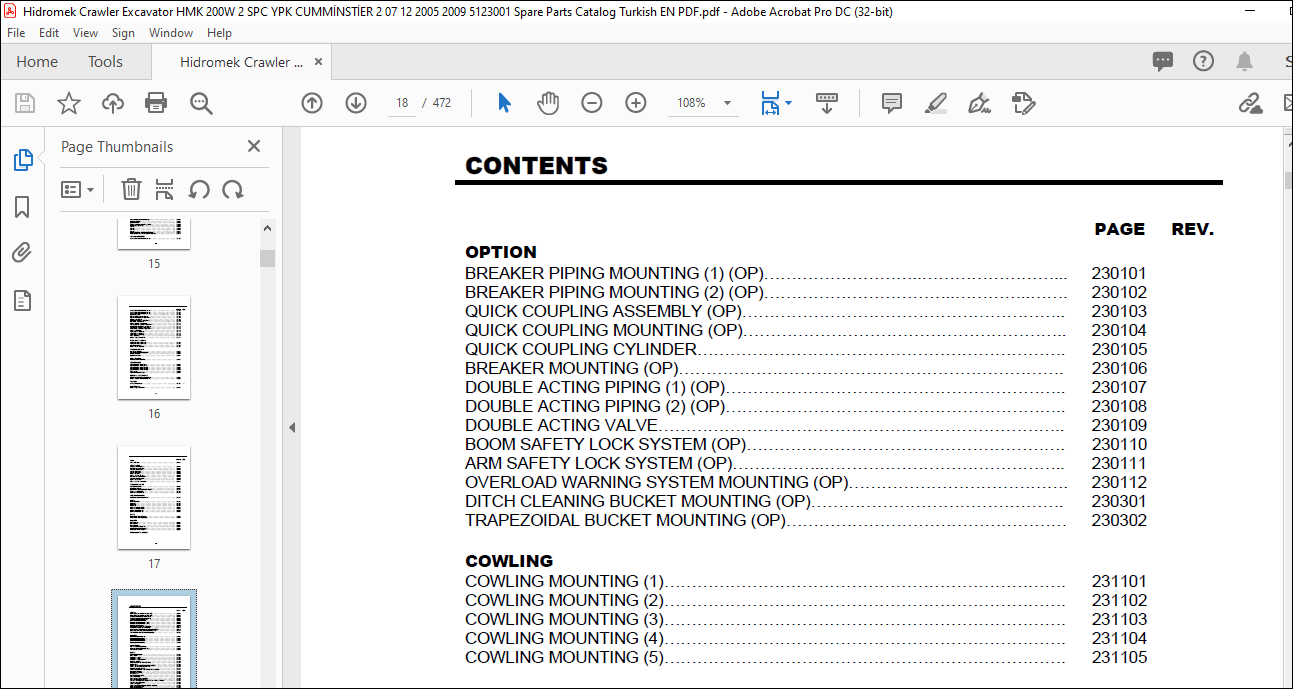Activate the Hand pan tool
This screenshot has width=1293, height=689.
point(548,103)
